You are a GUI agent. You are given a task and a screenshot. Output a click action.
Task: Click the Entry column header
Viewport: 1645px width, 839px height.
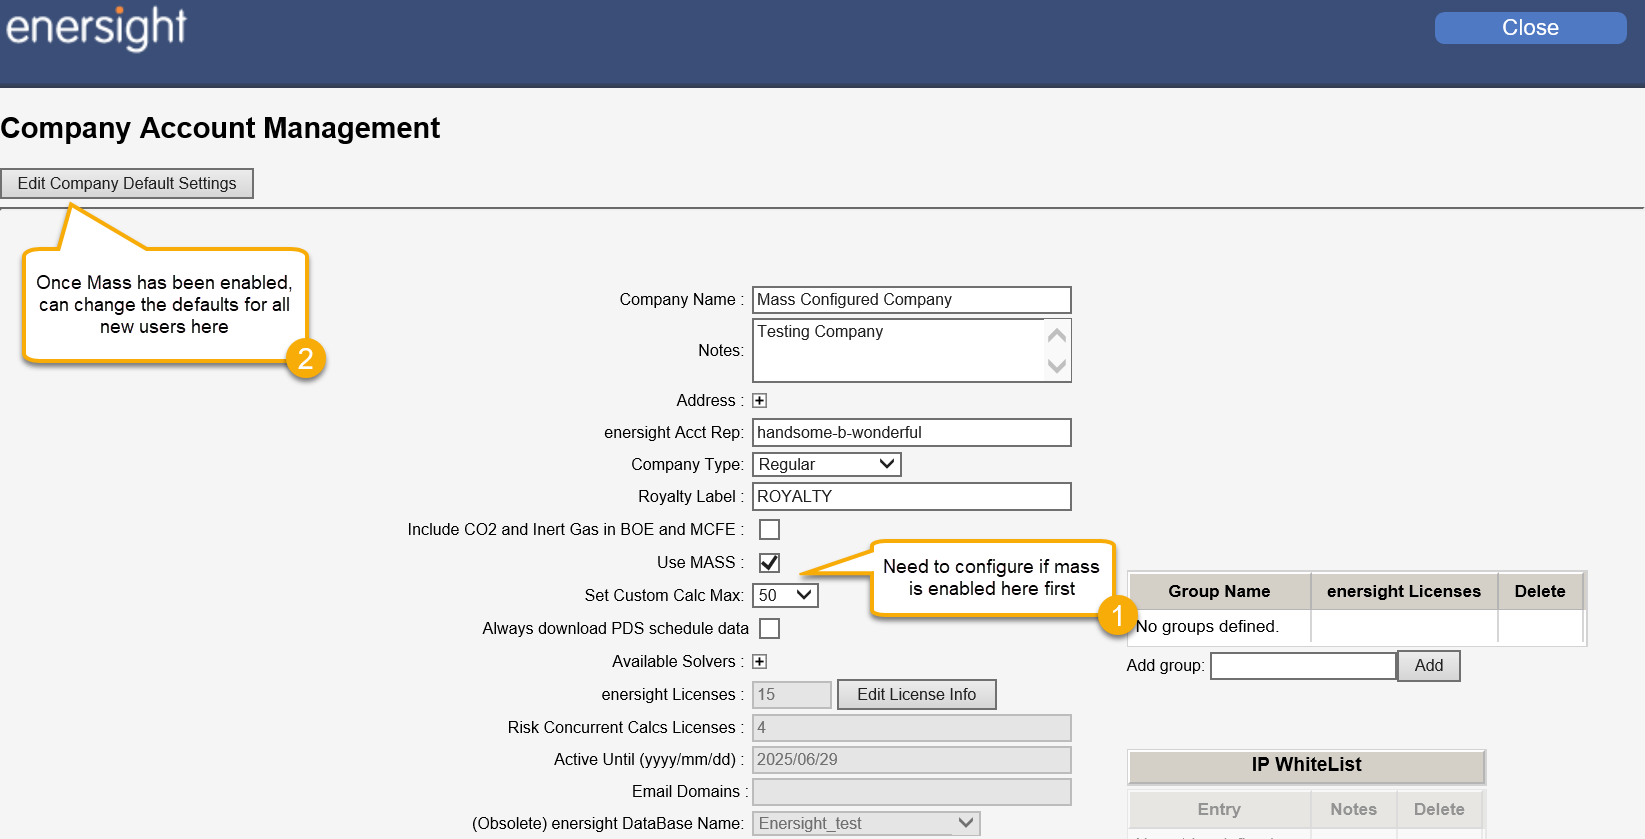(1219, 810)
